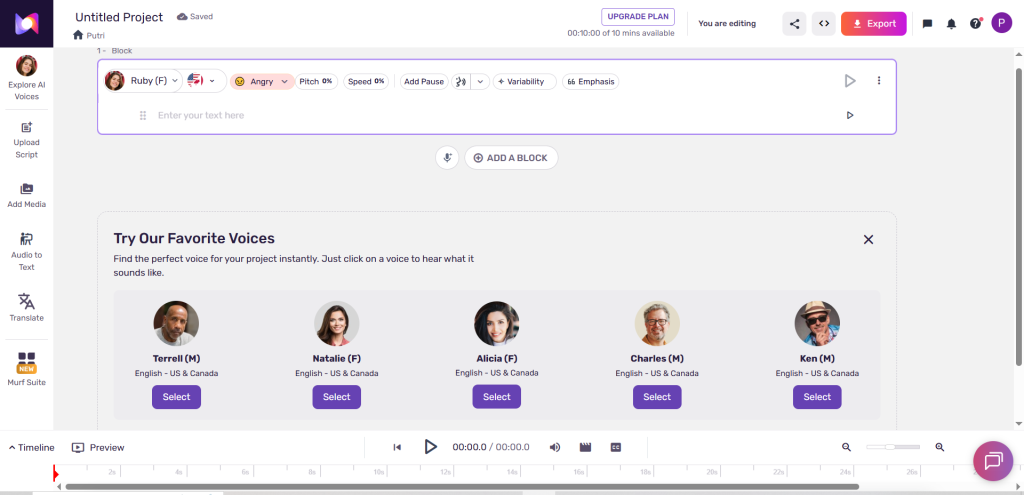Open Upload Script in sidebar

(x=26, y=140)
